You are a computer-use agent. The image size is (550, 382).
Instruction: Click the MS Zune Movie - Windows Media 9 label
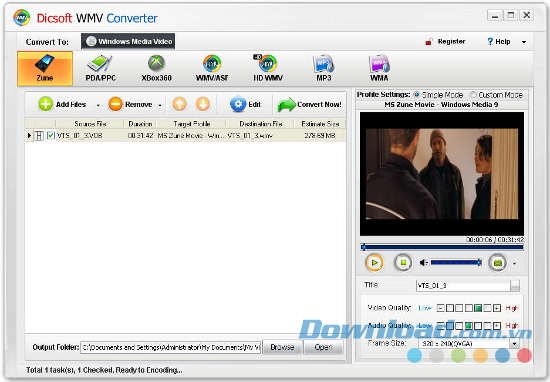tap(441, 105)
